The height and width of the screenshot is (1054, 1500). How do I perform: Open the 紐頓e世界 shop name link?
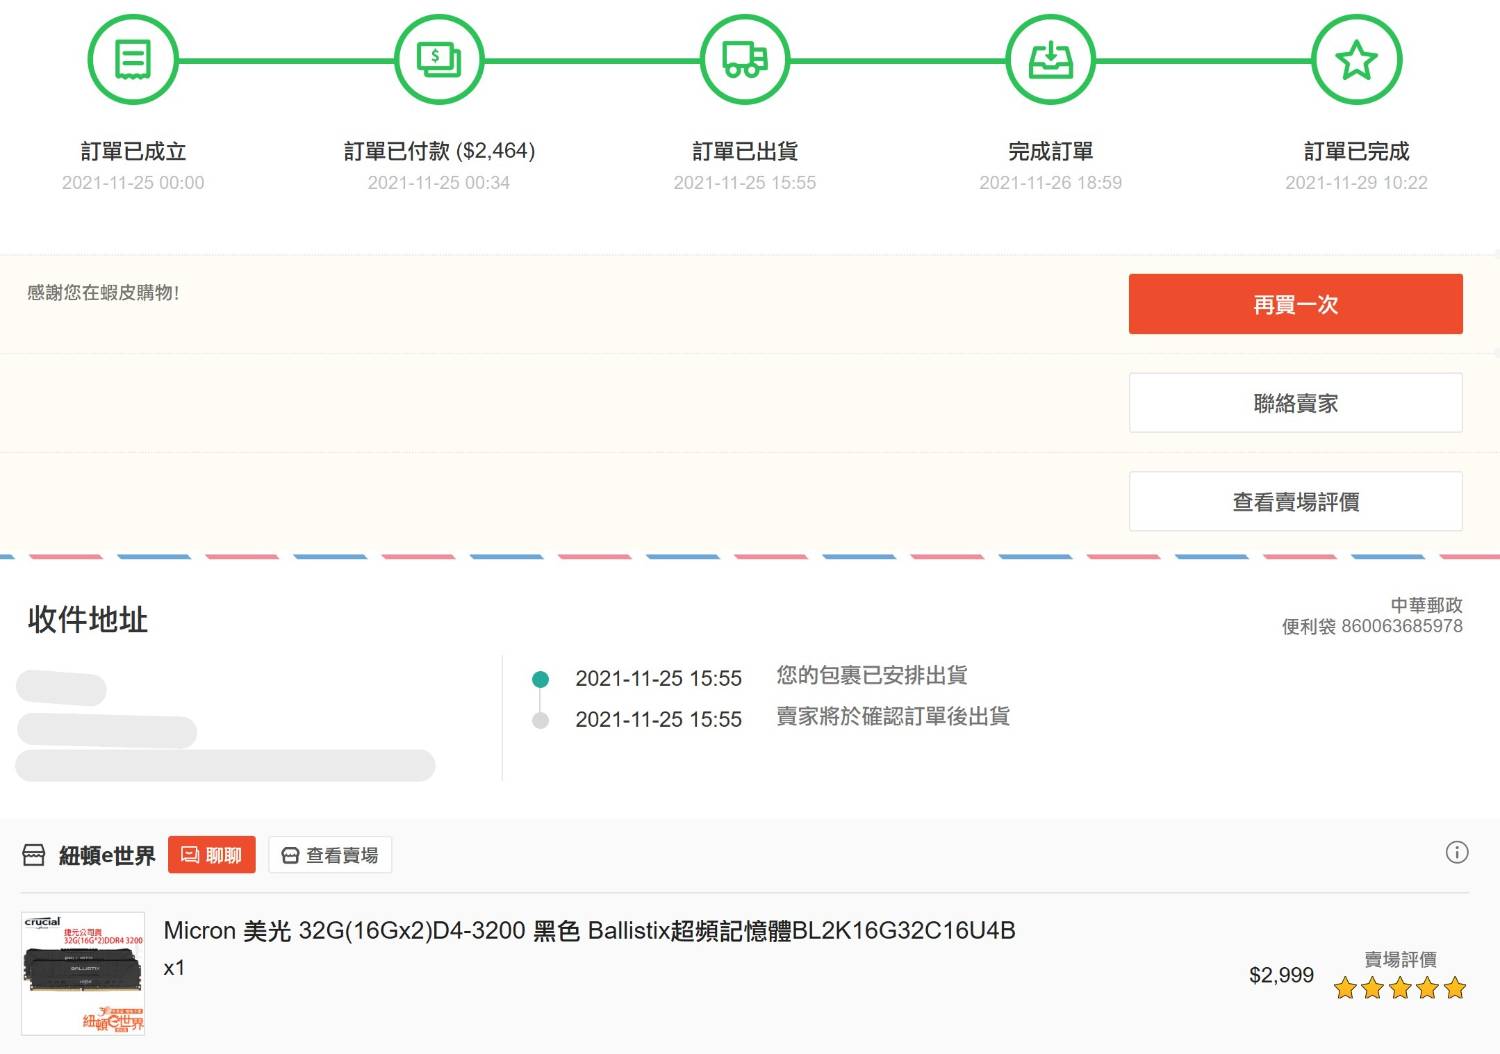(x=107, y=856)
